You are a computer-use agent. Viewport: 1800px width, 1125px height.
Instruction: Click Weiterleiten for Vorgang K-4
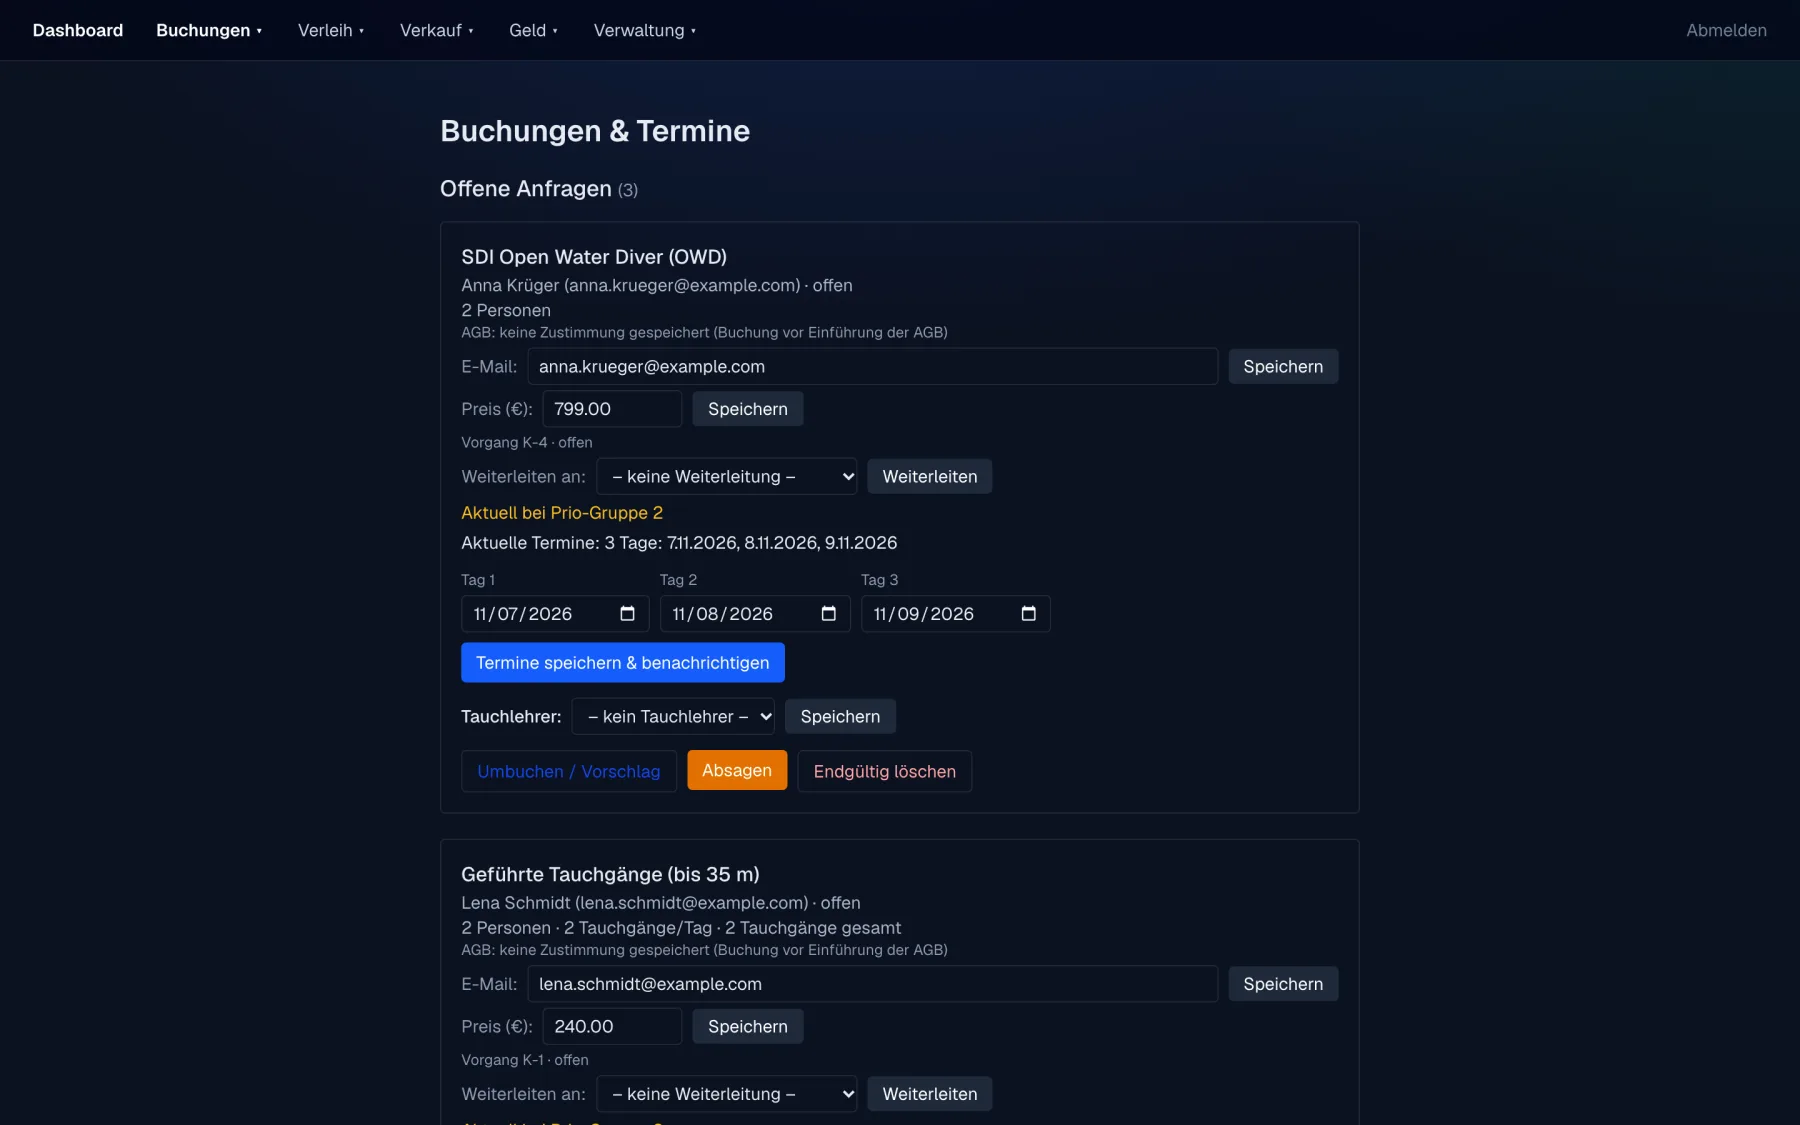pyautogui.click(x=930, y=477)
